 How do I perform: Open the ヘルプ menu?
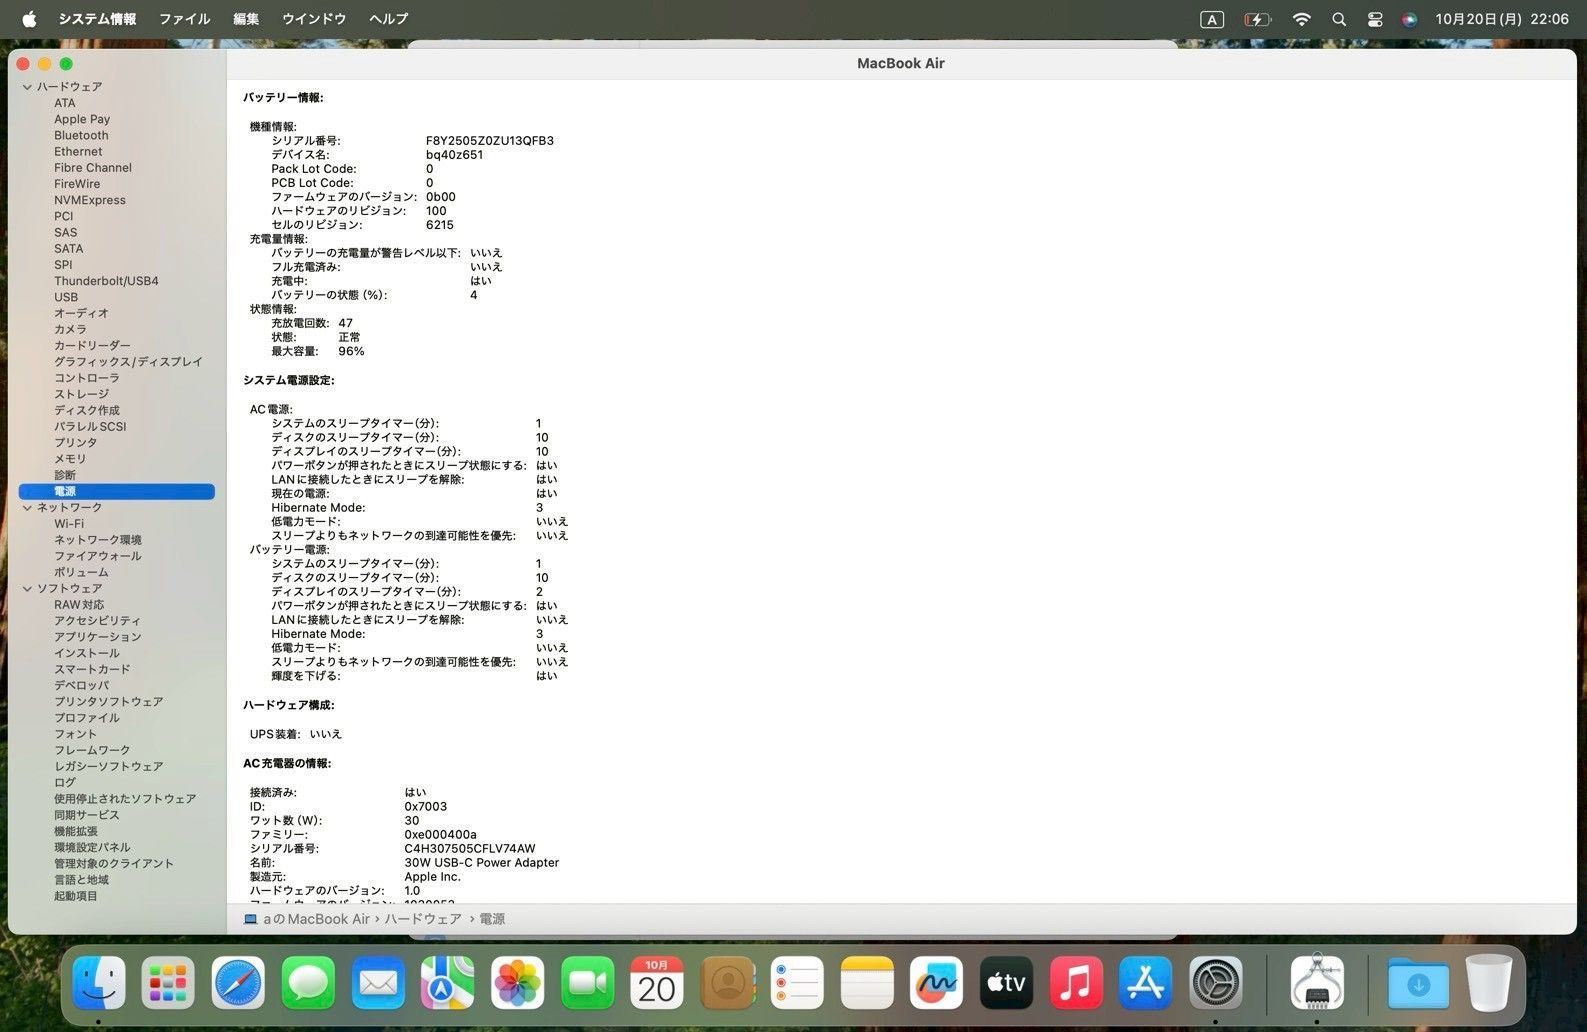388,19
